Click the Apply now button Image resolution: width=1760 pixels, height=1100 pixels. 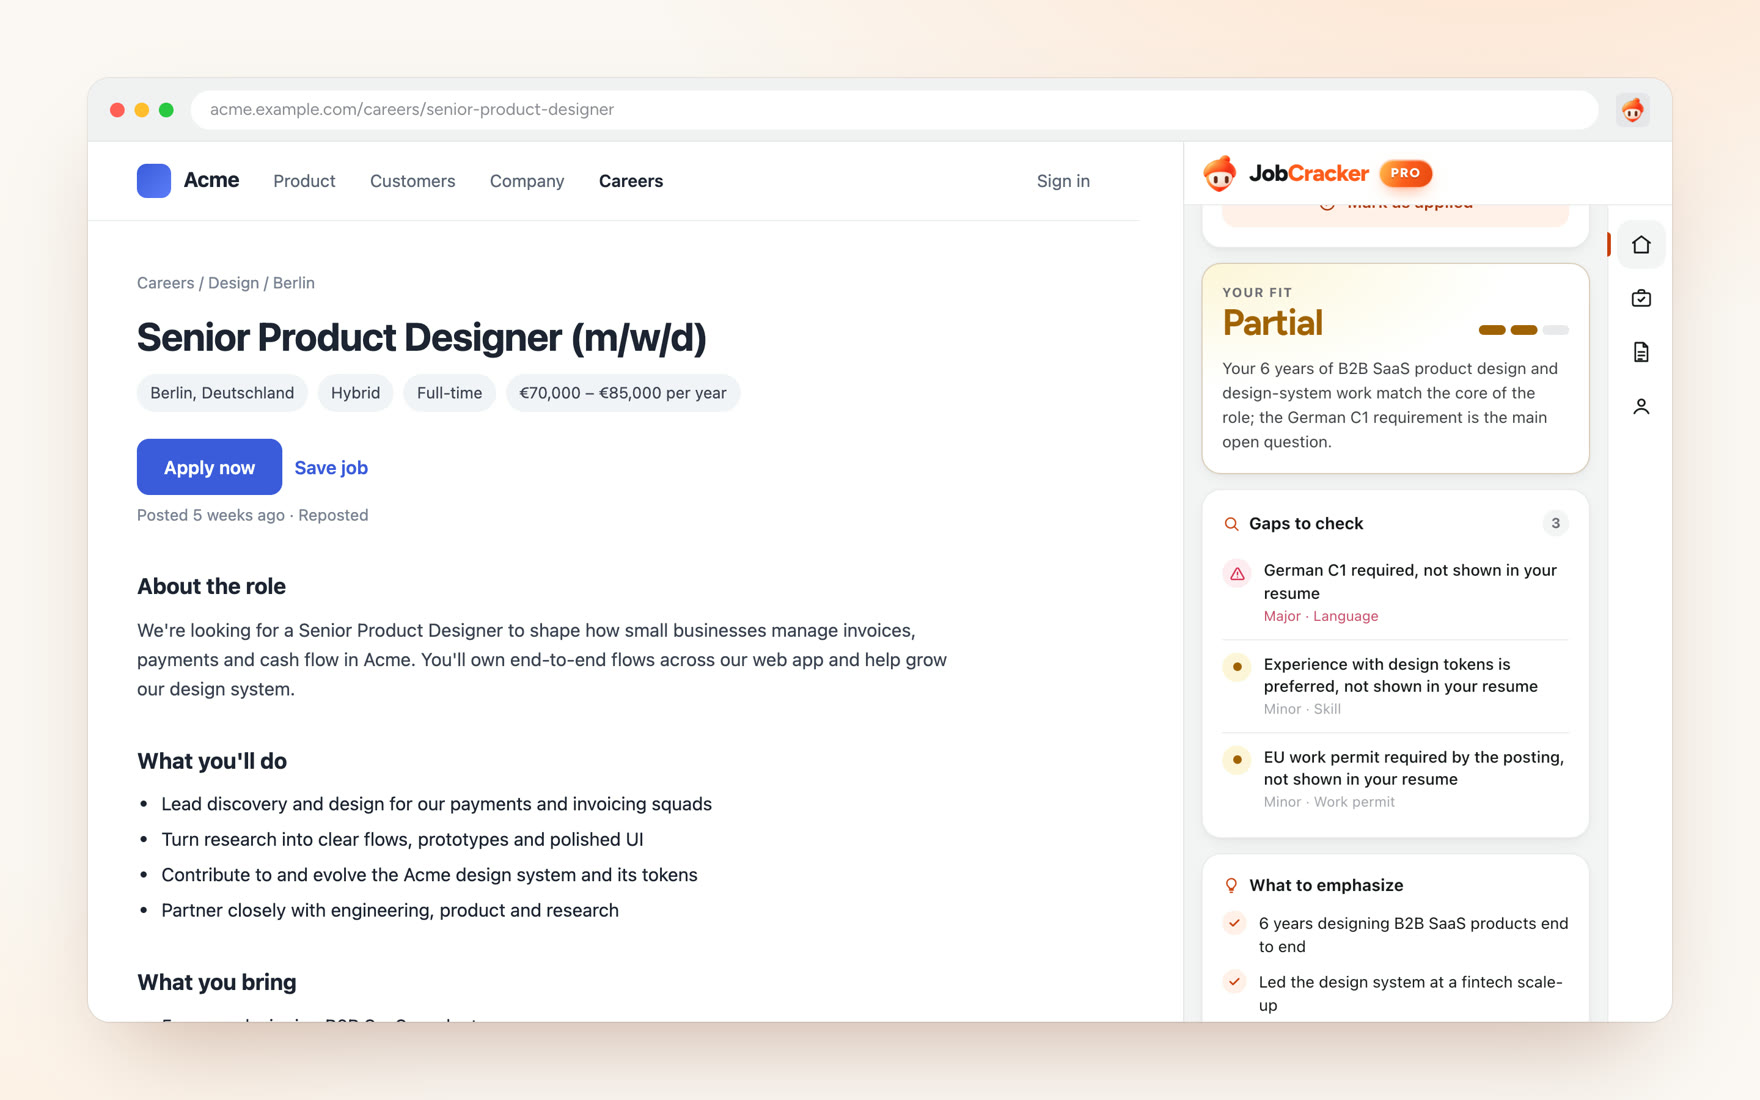(x=209, y=467)
